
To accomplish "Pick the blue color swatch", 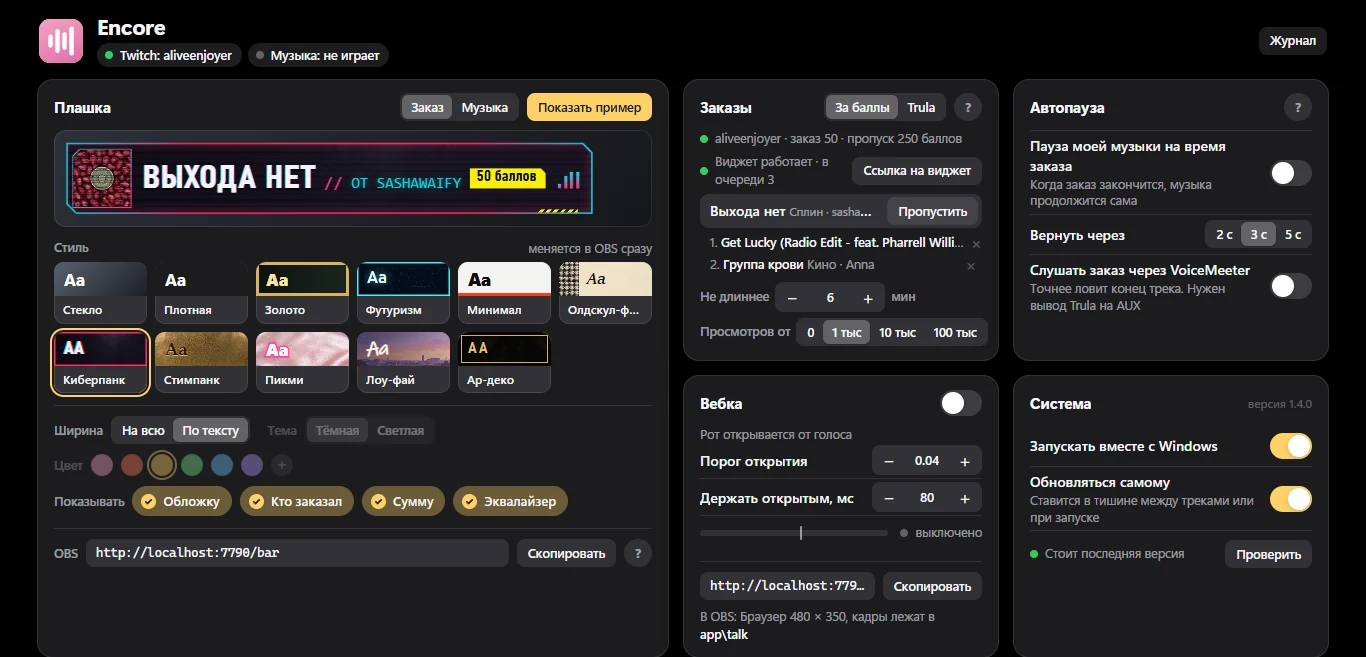I will click(222, 465).
